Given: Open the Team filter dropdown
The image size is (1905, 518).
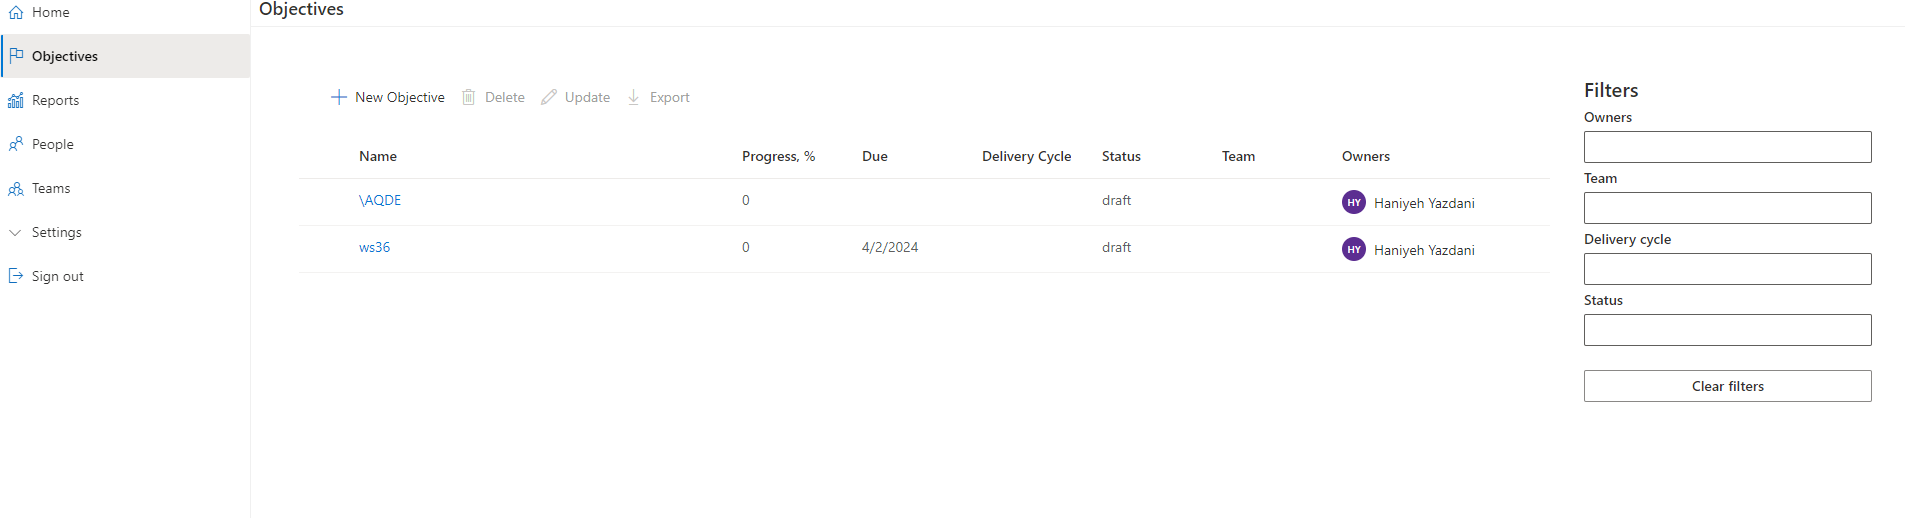Looking at the screenshot, I should coord(1727,208).
